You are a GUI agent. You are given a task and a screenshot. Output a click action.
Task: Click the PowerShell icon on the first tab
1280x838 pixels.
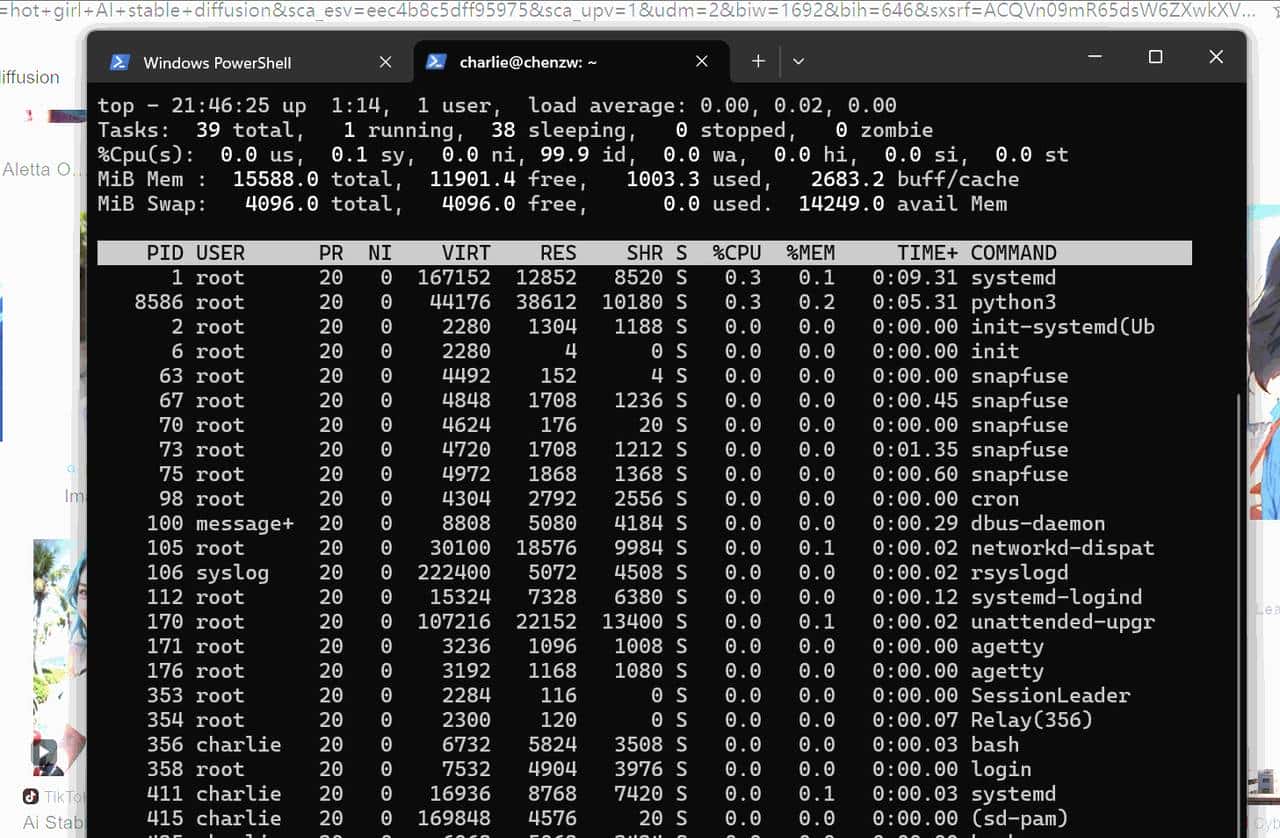pos(119,61)
